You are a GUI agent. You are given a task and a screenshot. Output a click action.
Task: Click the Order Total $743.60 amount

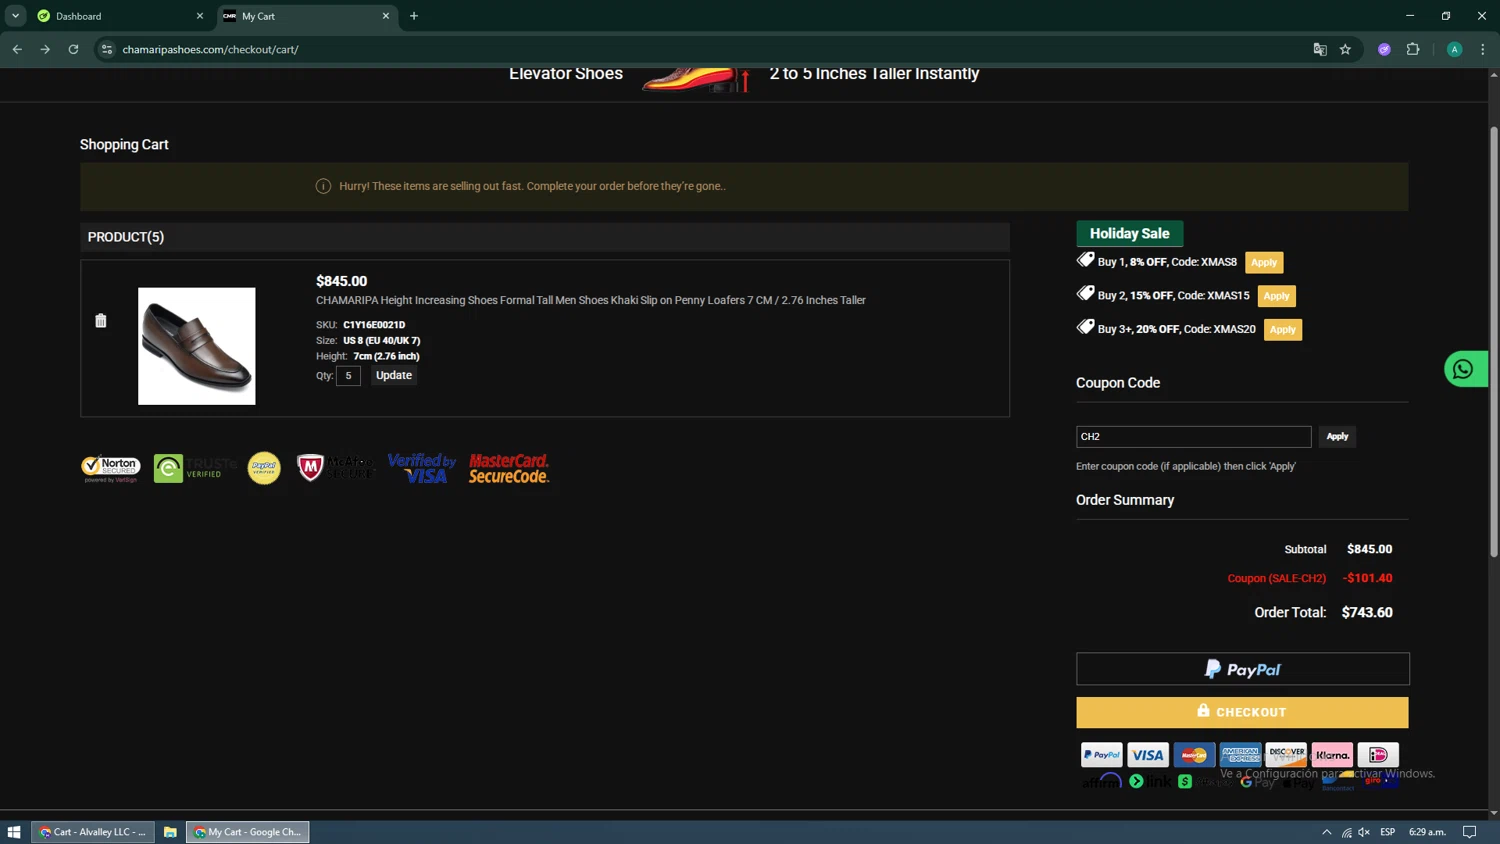coord(1367,612)
